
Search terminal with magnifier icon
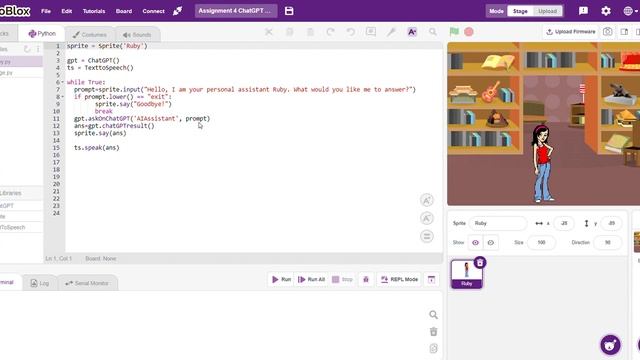click(x=433, y=314)
